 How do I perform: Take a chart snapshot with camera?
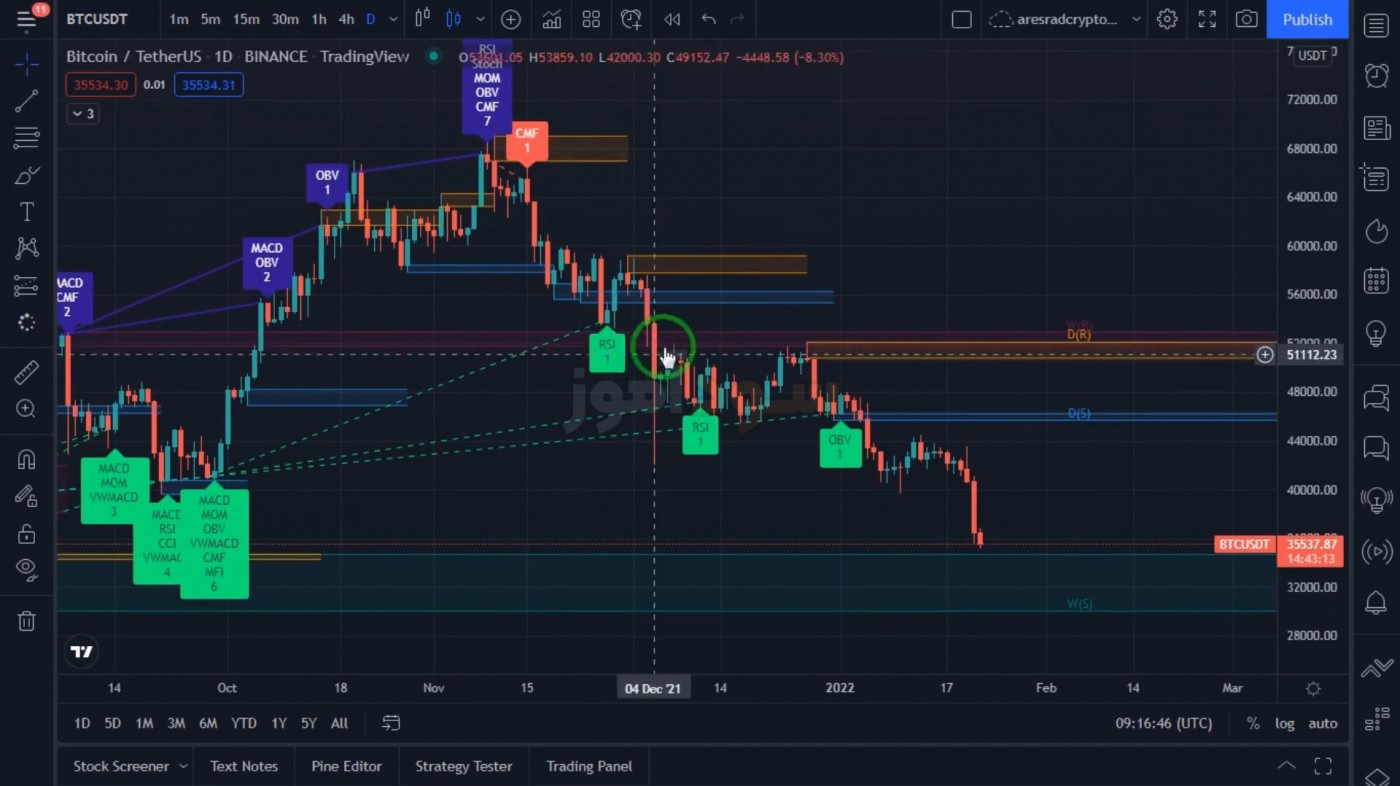coord(1246,19)
